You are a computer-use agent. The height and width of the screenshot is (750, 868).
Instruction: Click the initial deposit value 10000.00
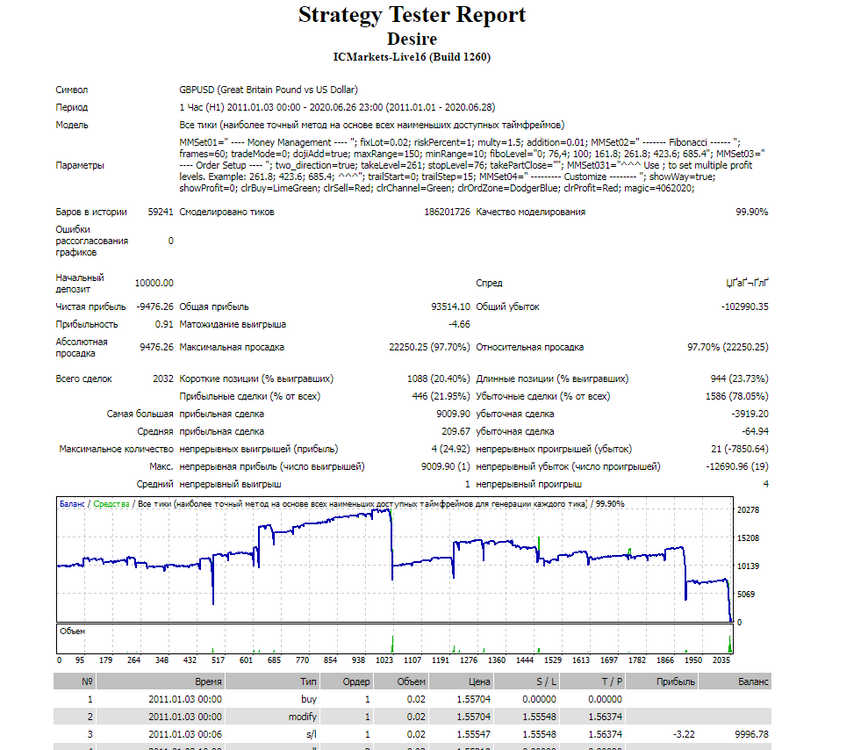[x=154, y=283]
